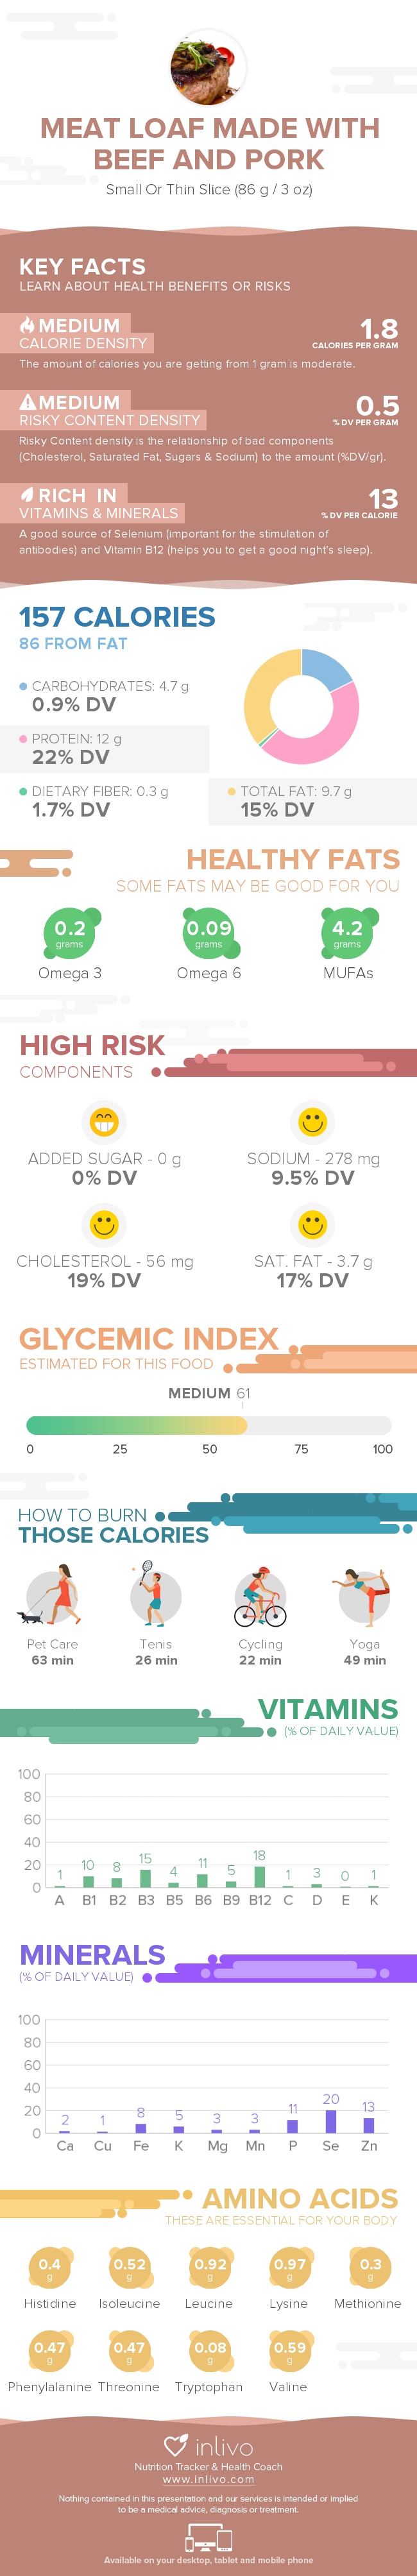Screen dimensions: 417x2576
Task: Click the inlivo heart logo
Action: coord(176,2446)
